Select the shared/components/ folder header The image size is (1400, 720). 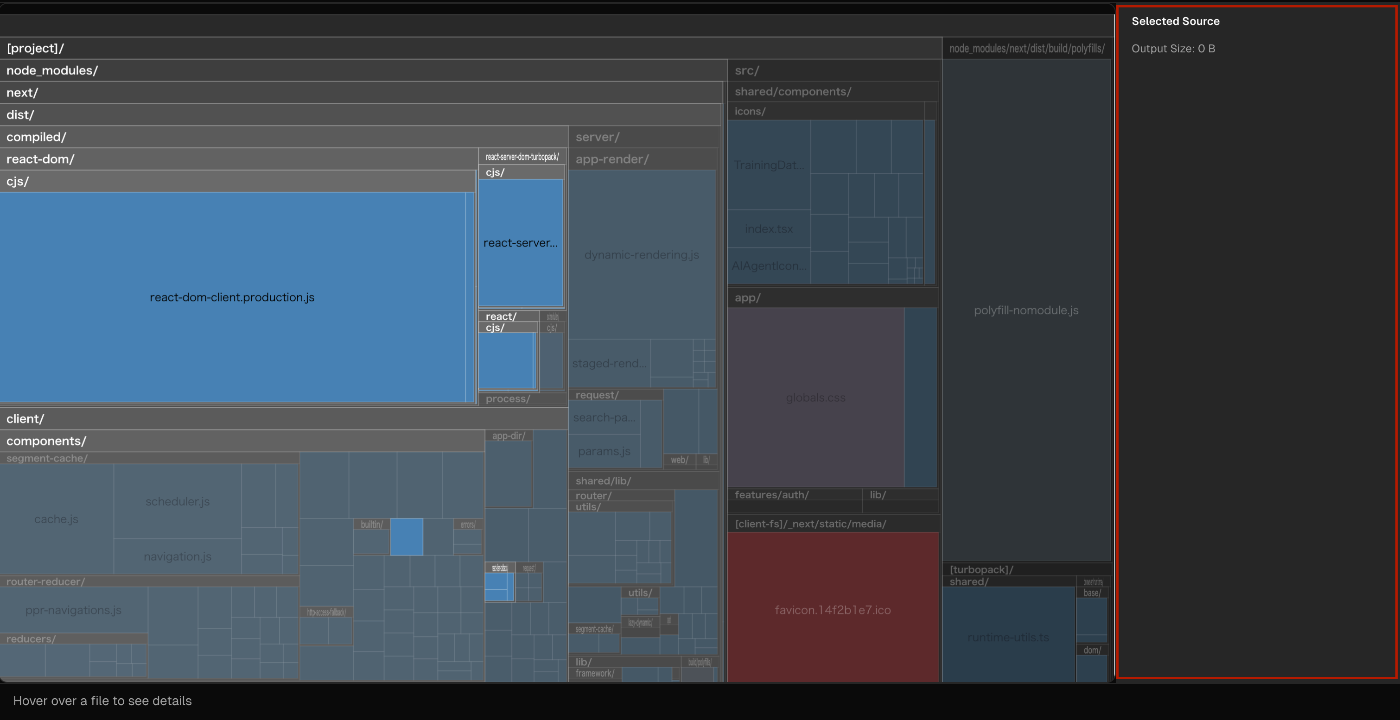point(834,92)
